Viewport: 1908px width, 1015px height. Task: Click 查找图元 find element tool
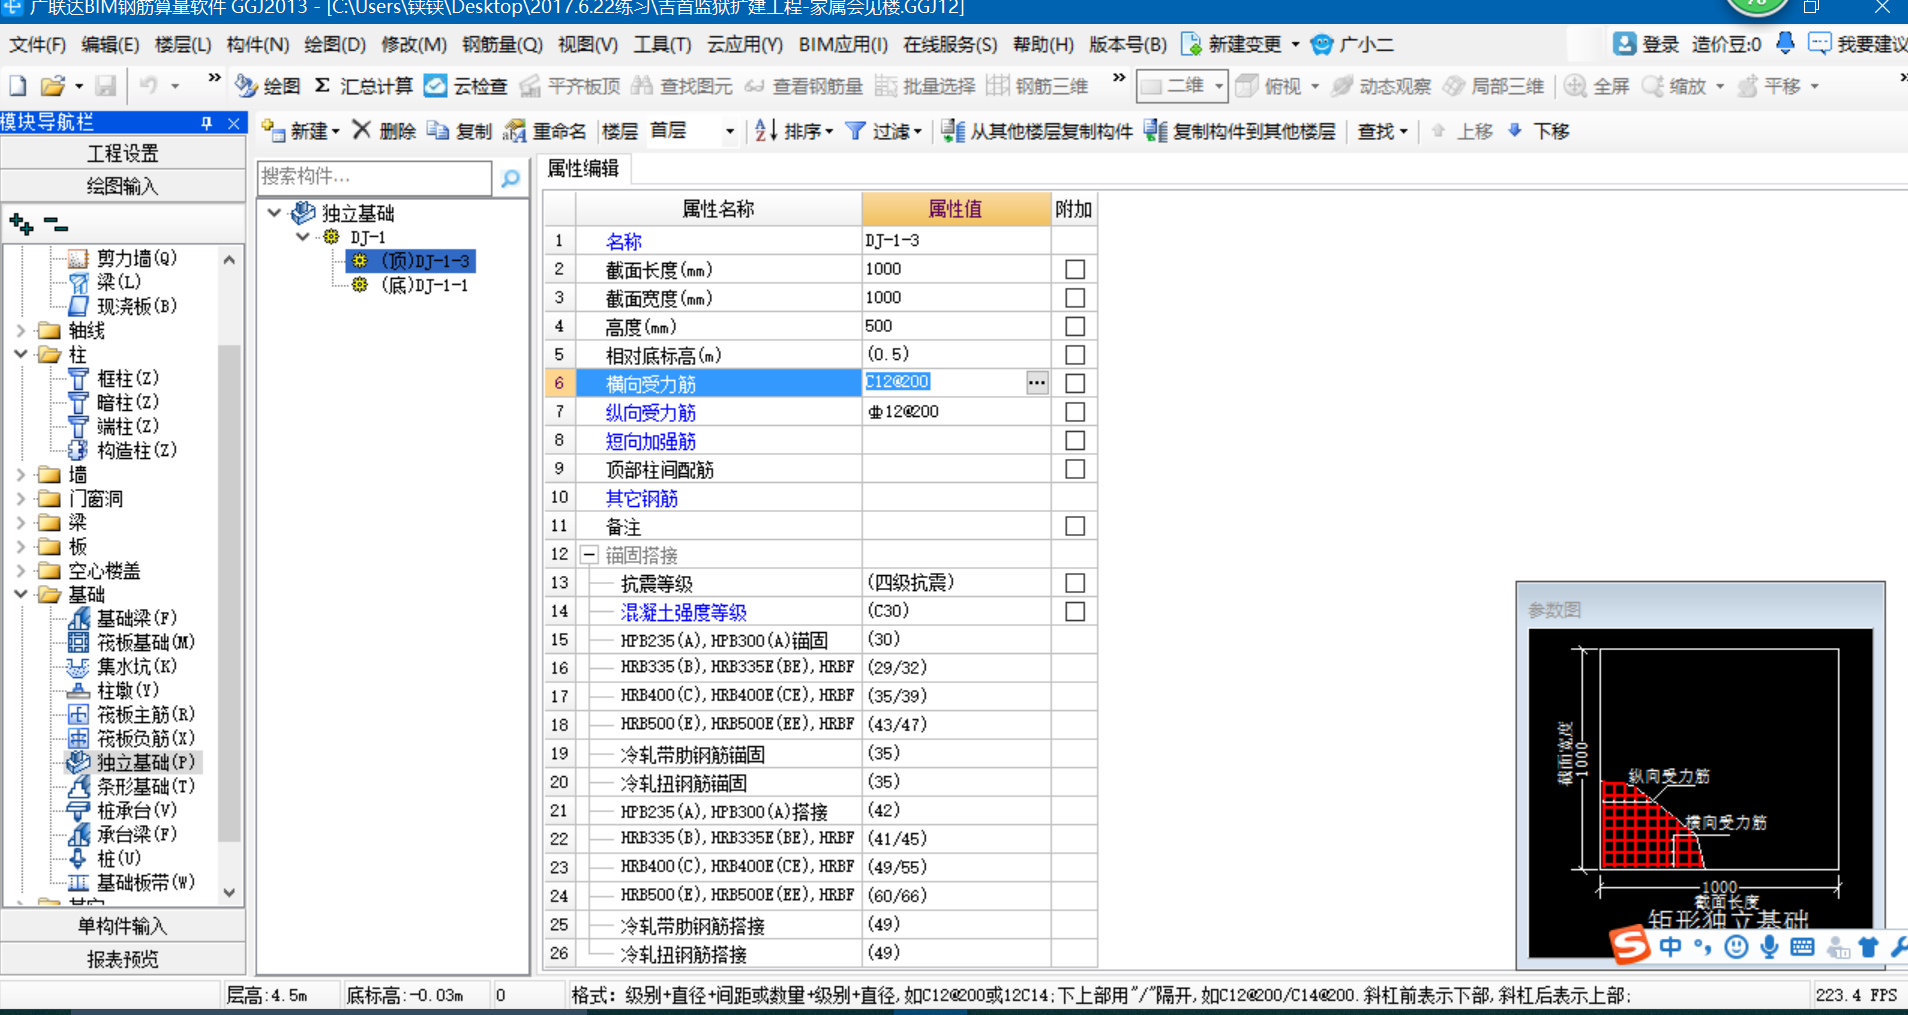coord(682,86)
